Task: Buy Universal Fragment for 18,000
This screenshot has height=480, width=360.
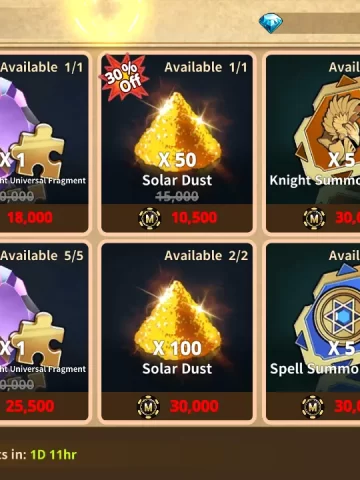Action: [x=44, y=218]
